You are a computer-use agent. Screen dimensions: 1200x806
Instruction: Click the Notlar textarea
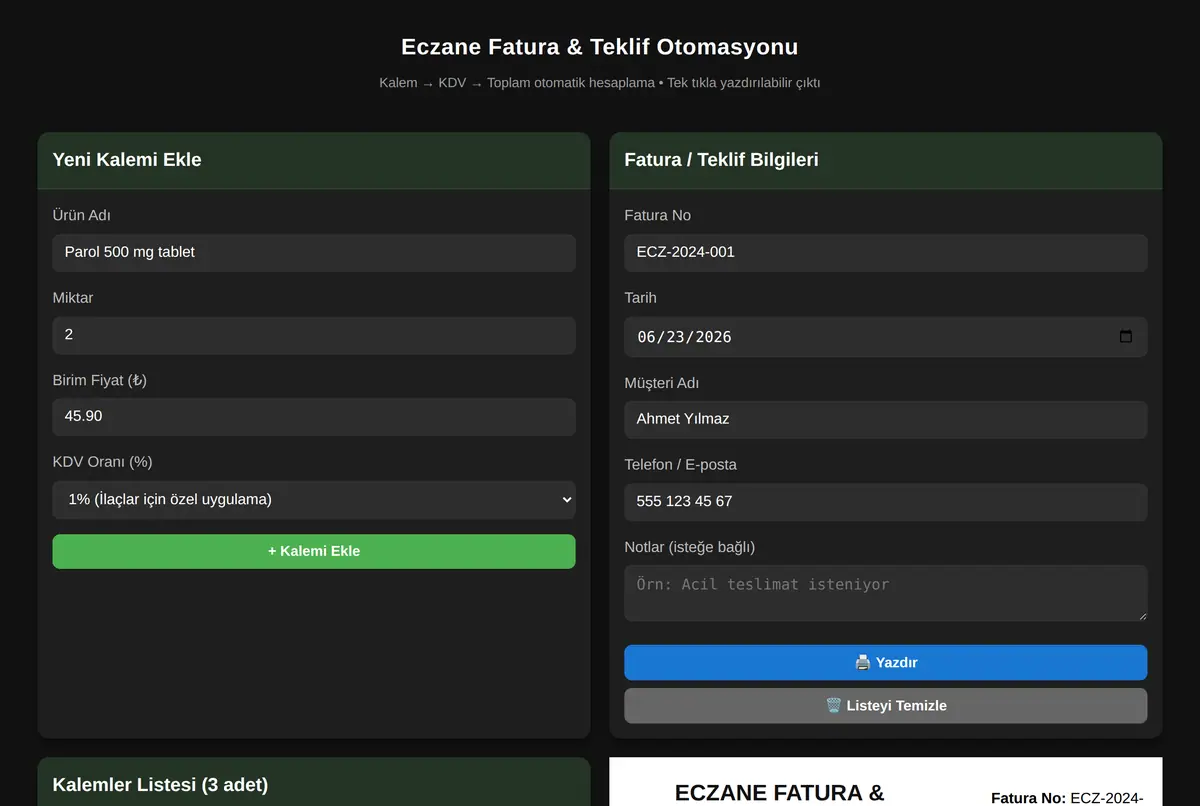pos(885,593)
